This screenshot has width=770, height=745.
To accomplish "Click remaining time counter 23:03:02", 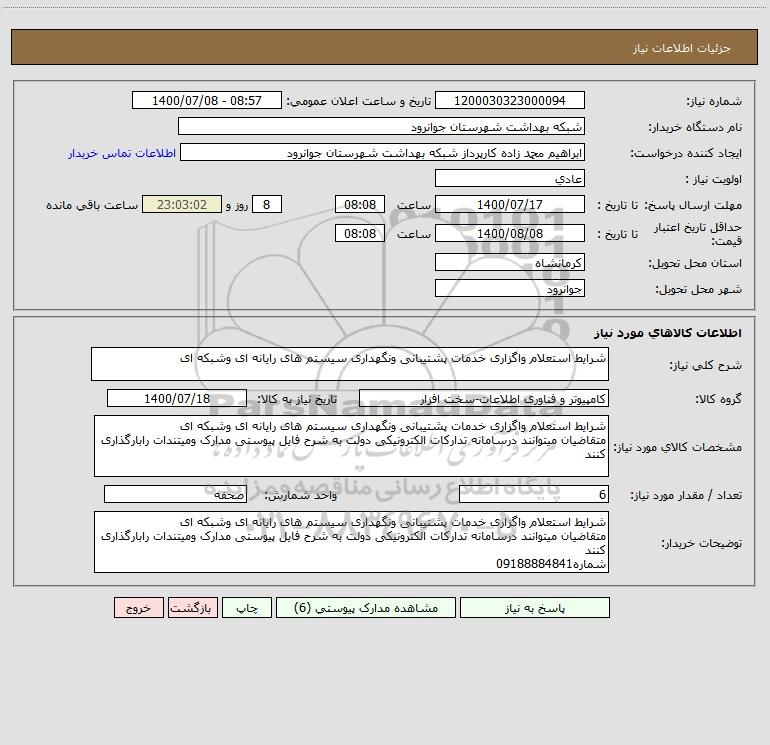I will coord(182,204).
